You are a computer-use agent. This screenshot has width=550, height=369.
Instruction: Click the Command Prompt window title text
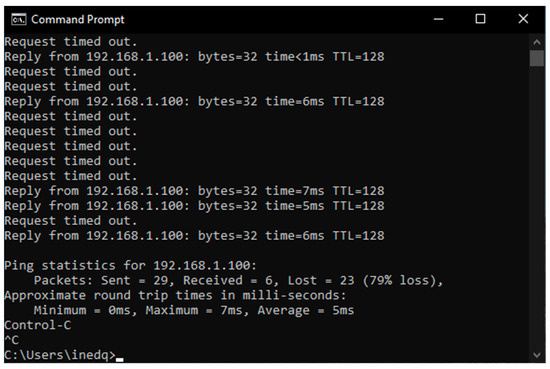(x=78, y=19)
